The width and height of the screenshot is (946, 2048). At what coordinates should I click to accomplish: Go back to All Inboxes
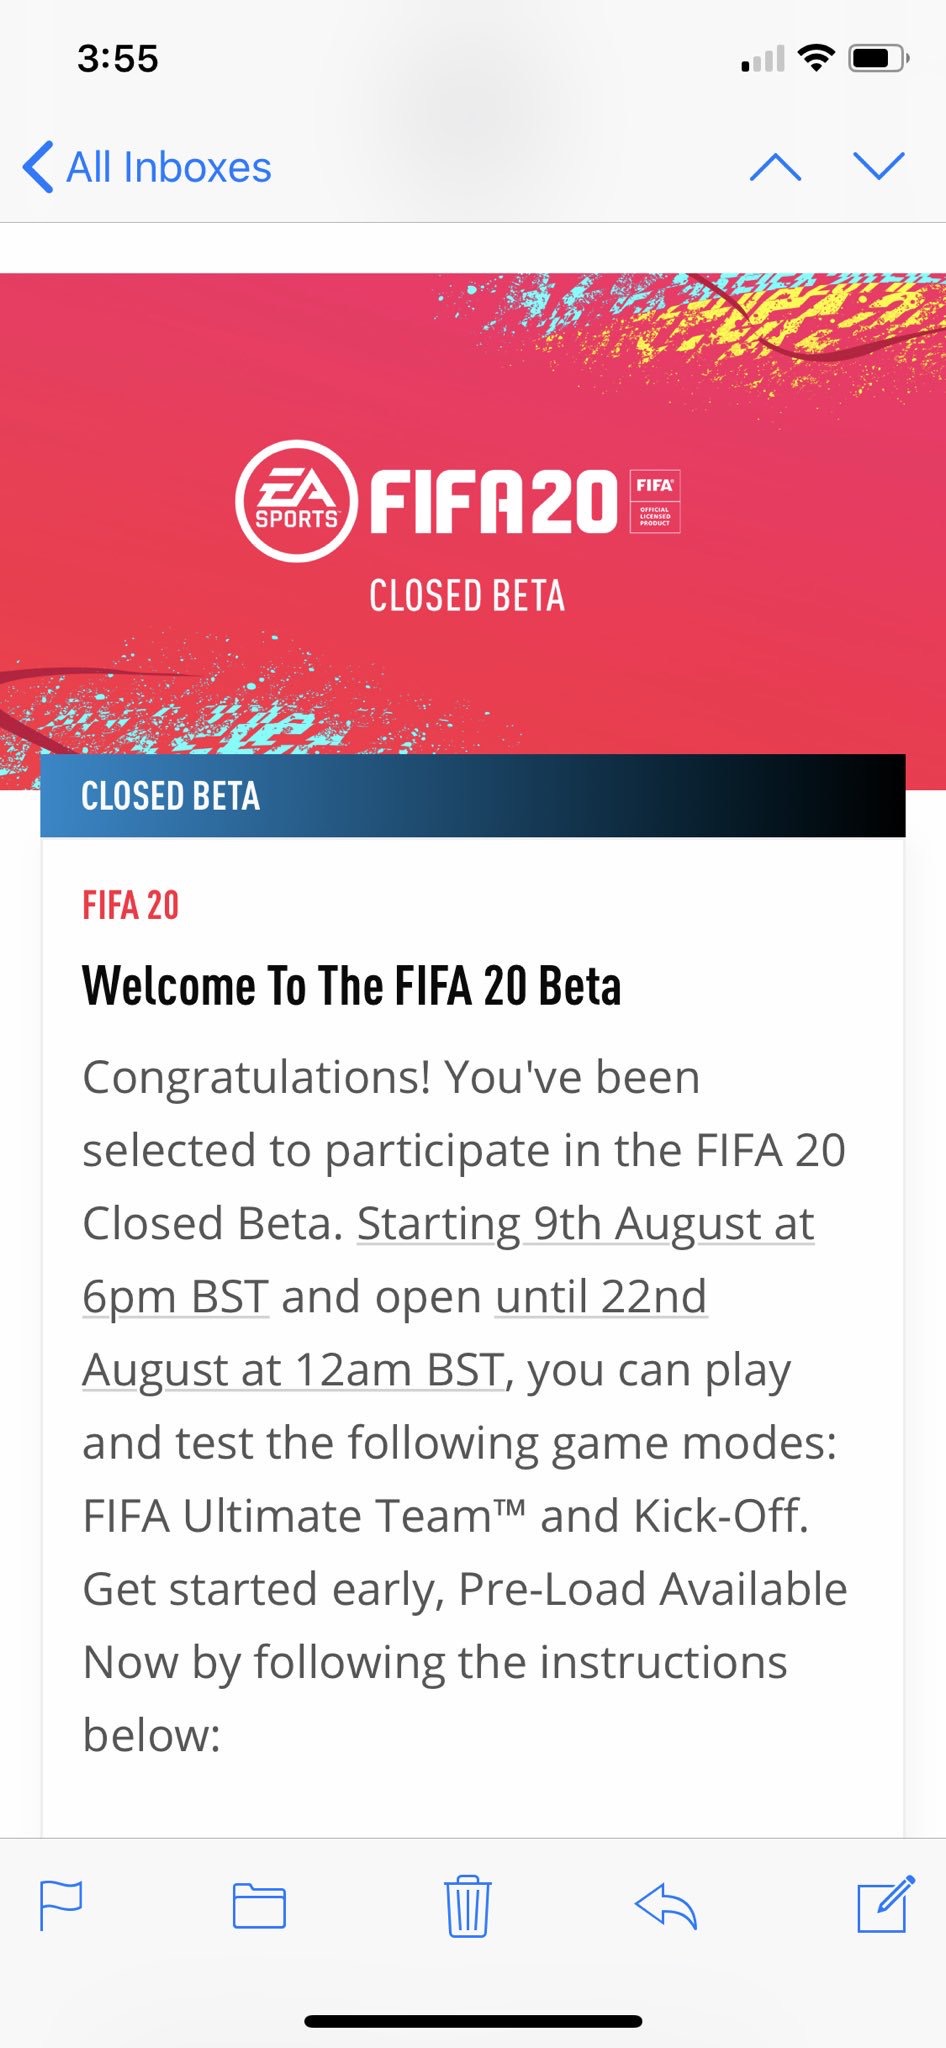coord(148,167)
